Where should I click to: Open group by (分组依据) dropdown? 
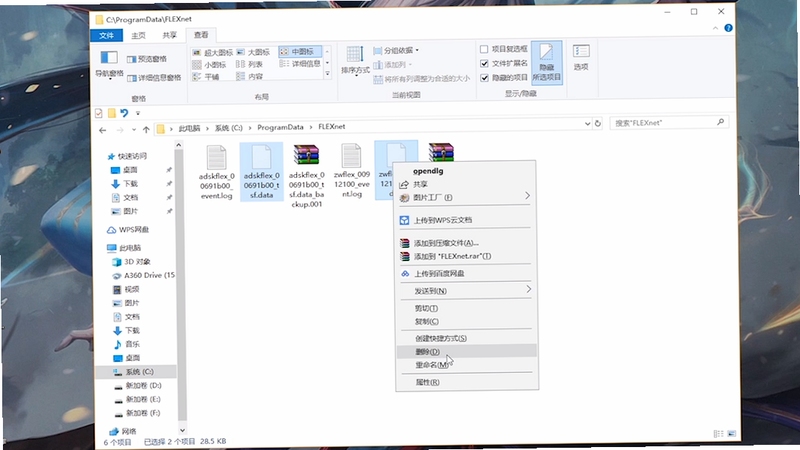point(396,51)
